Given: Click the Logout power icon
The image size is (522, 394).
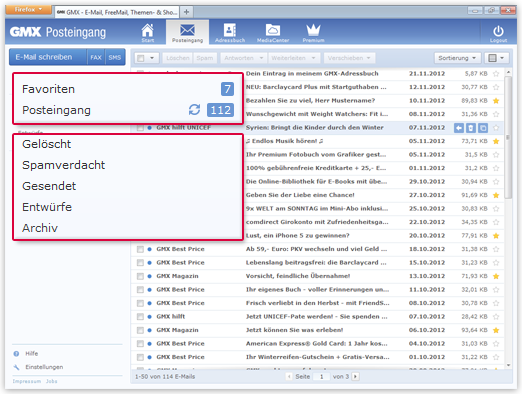Looking at the screenshot, I should click(498, 33).
